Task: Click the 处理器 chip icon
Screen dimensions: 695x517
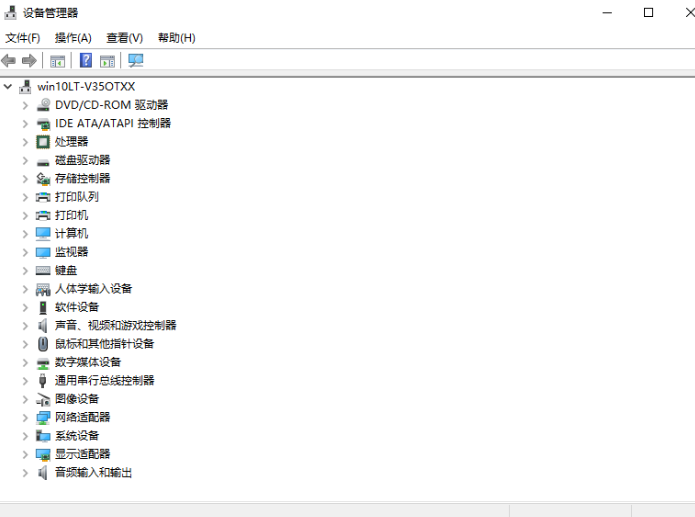Action: (43, 142)
